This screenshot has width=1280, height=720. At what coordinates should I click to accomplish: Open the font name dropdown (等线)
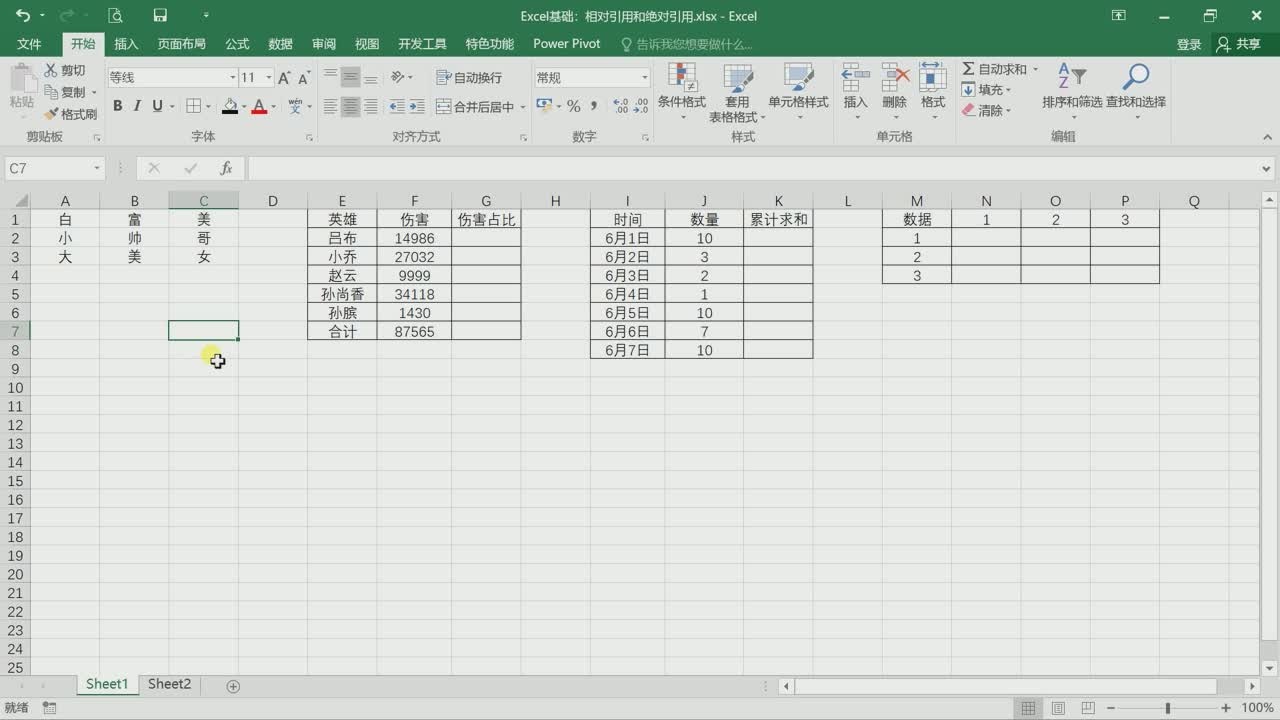232,77
